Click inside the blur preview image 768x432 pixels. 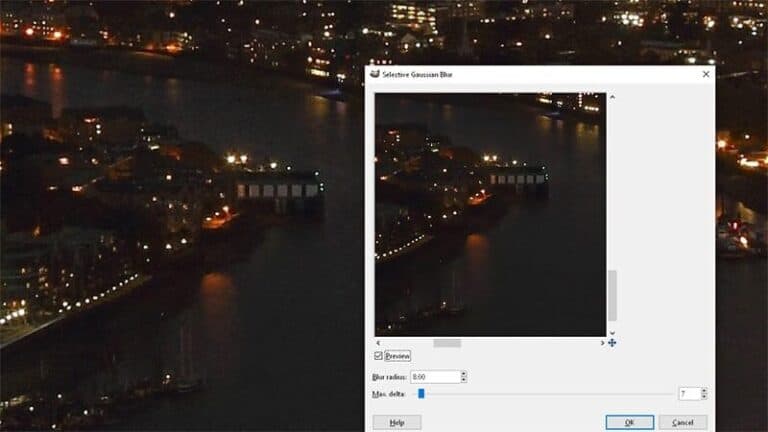(490, 215)
